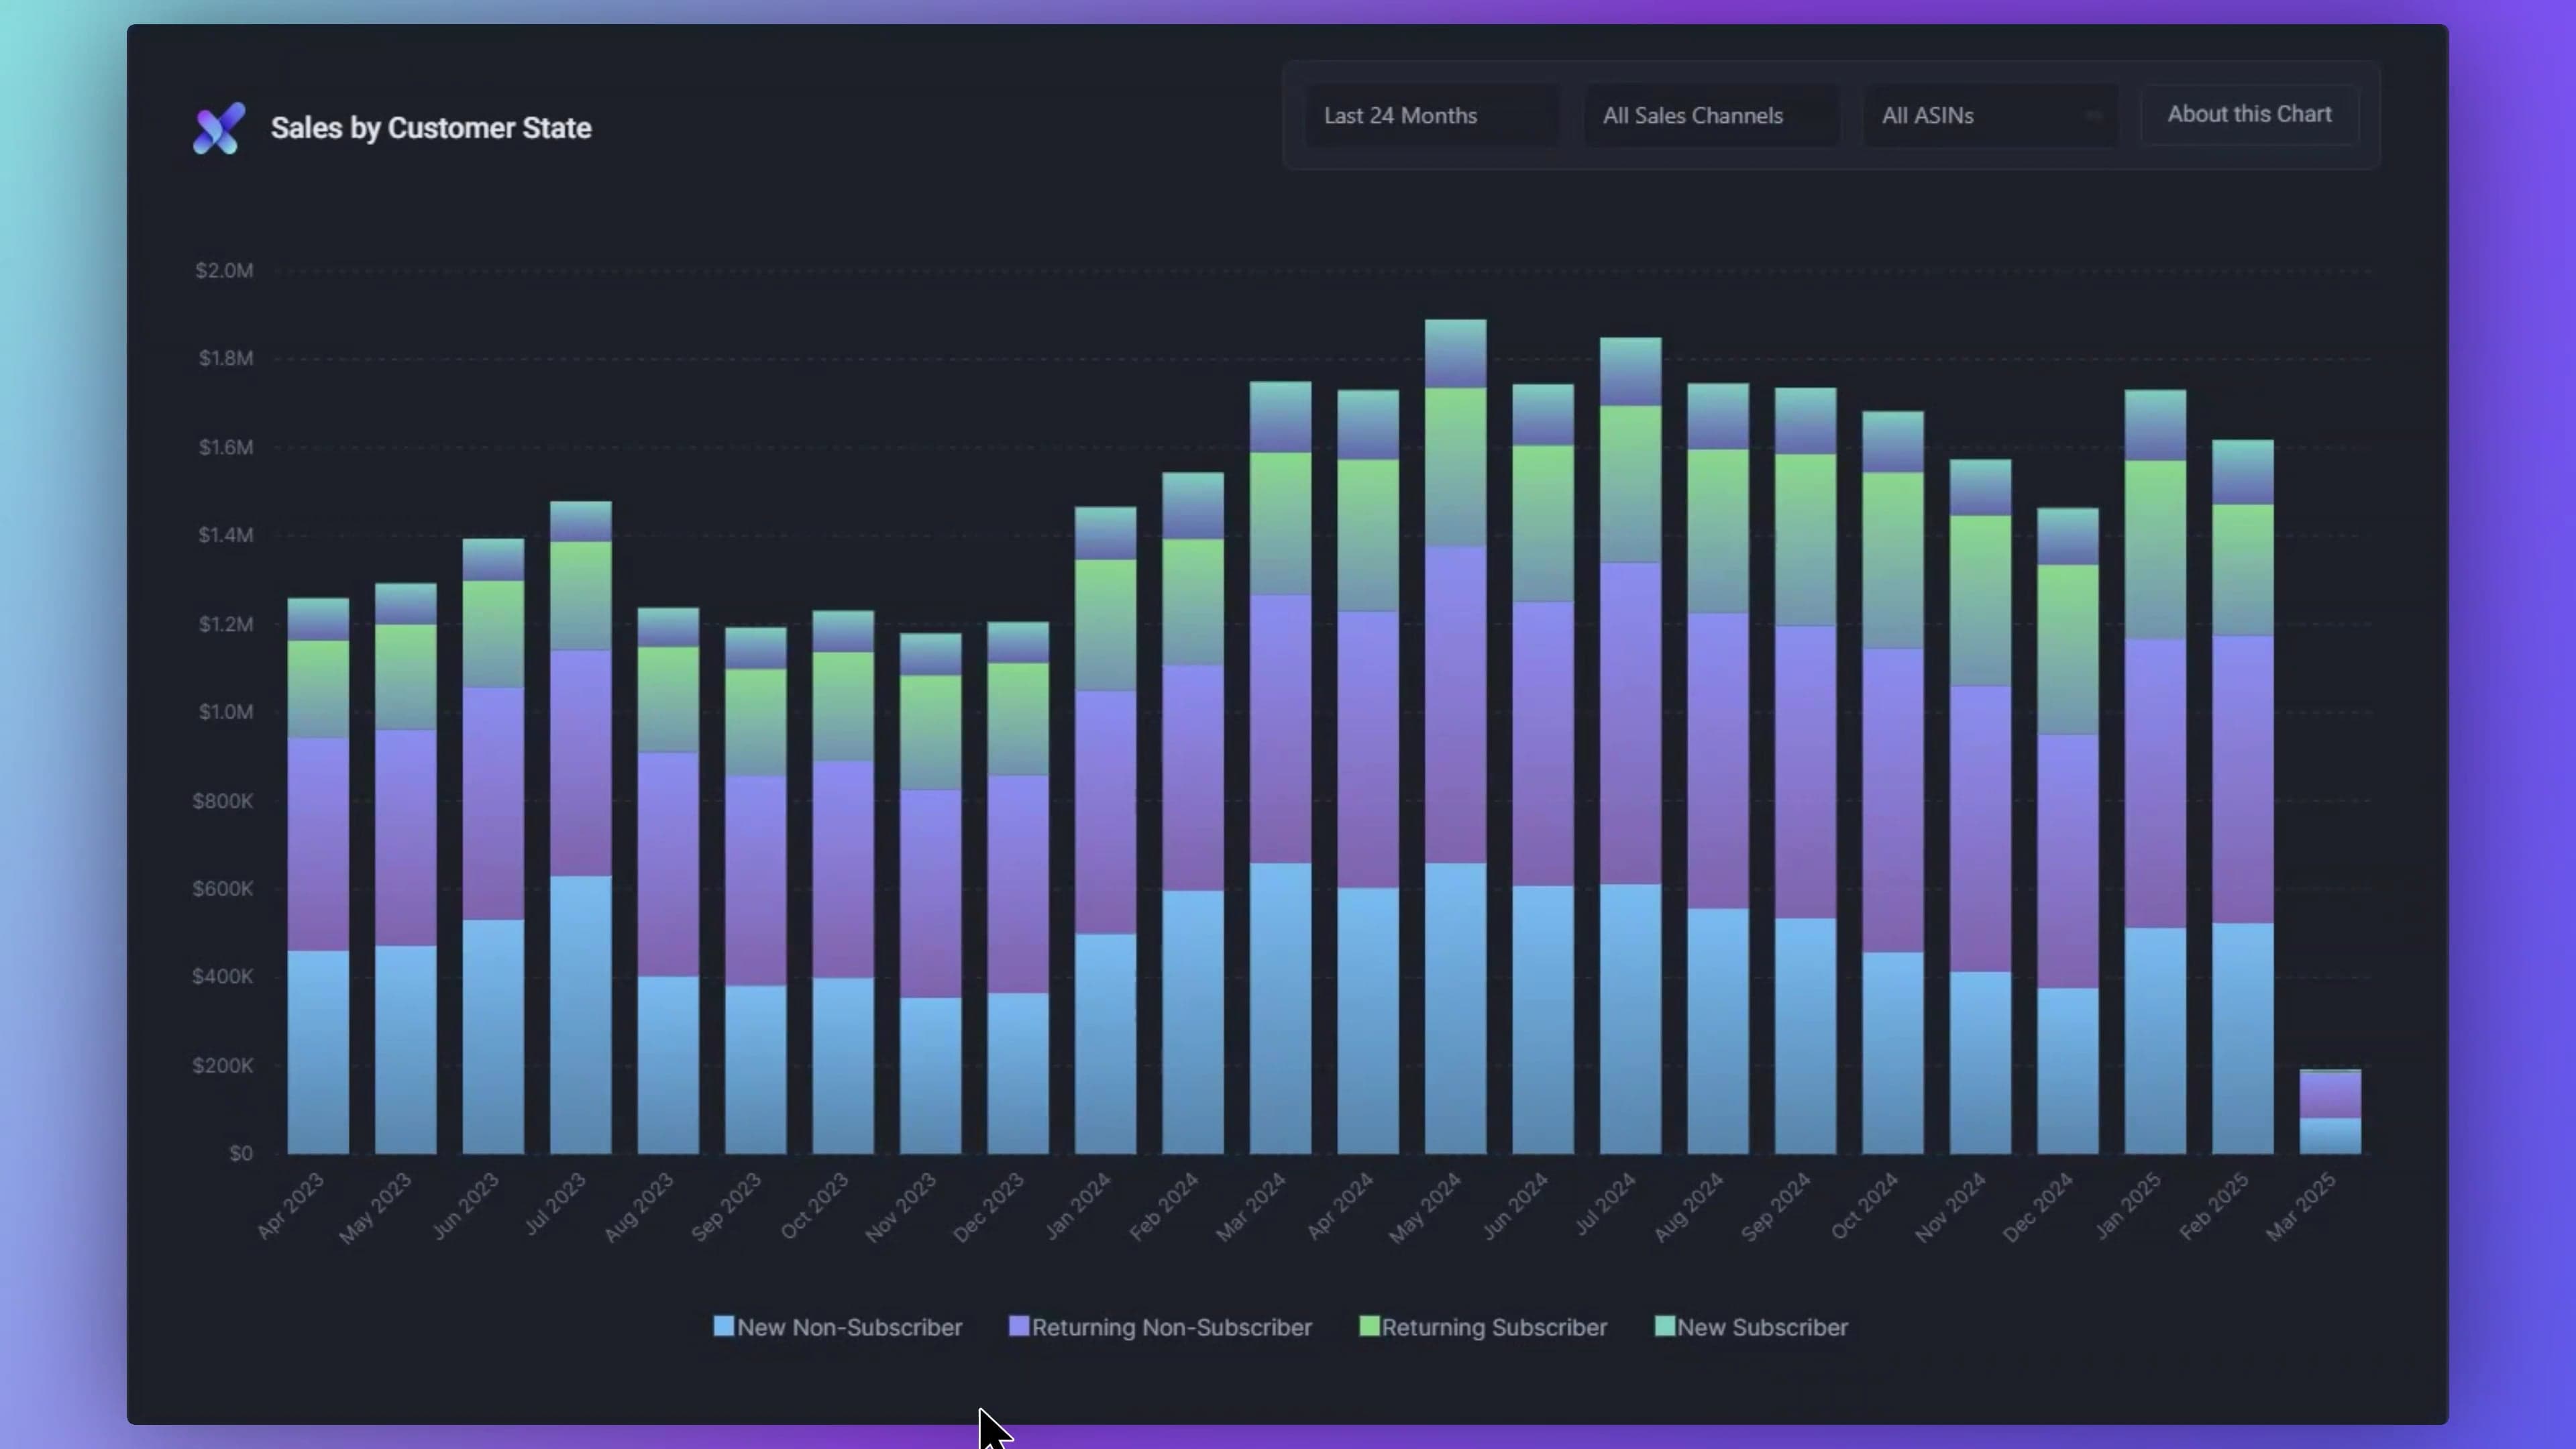
Task: Click the New Subscriber legend label
Action: [1762, 1327]
